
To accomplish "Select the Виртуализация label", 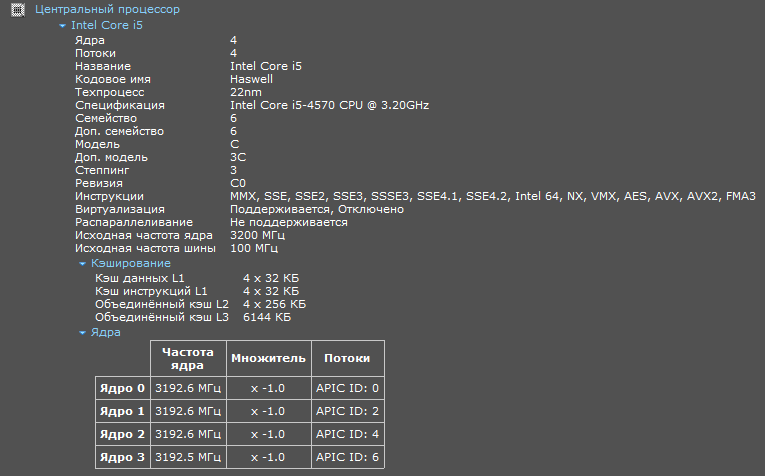I will pos(120,209).
